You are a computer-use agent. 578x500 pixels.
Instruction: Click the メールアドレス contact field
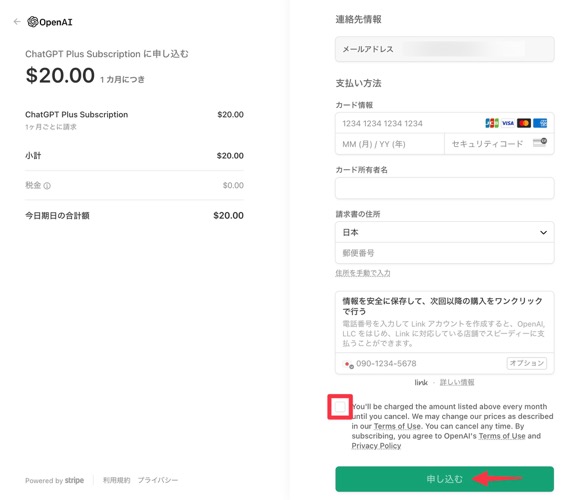pos(445,49)
